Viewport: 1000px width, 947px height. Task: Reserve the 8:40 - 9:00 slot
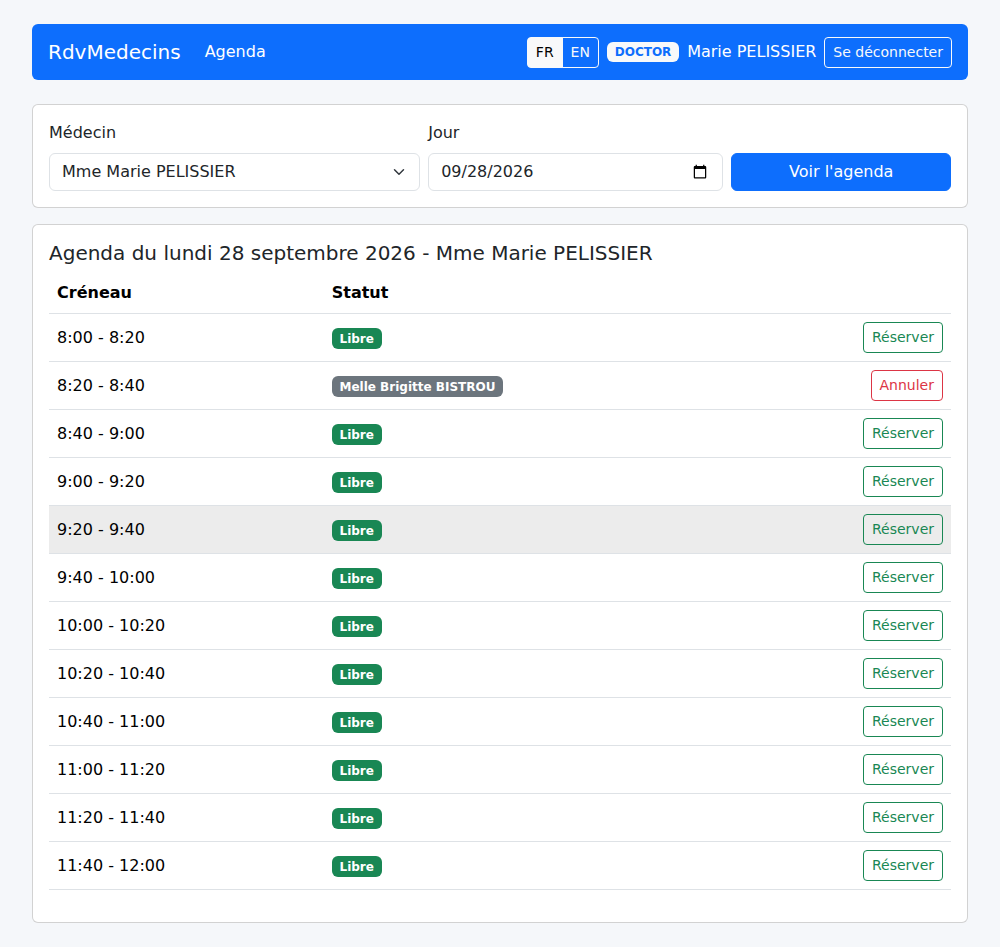point(902,434)
